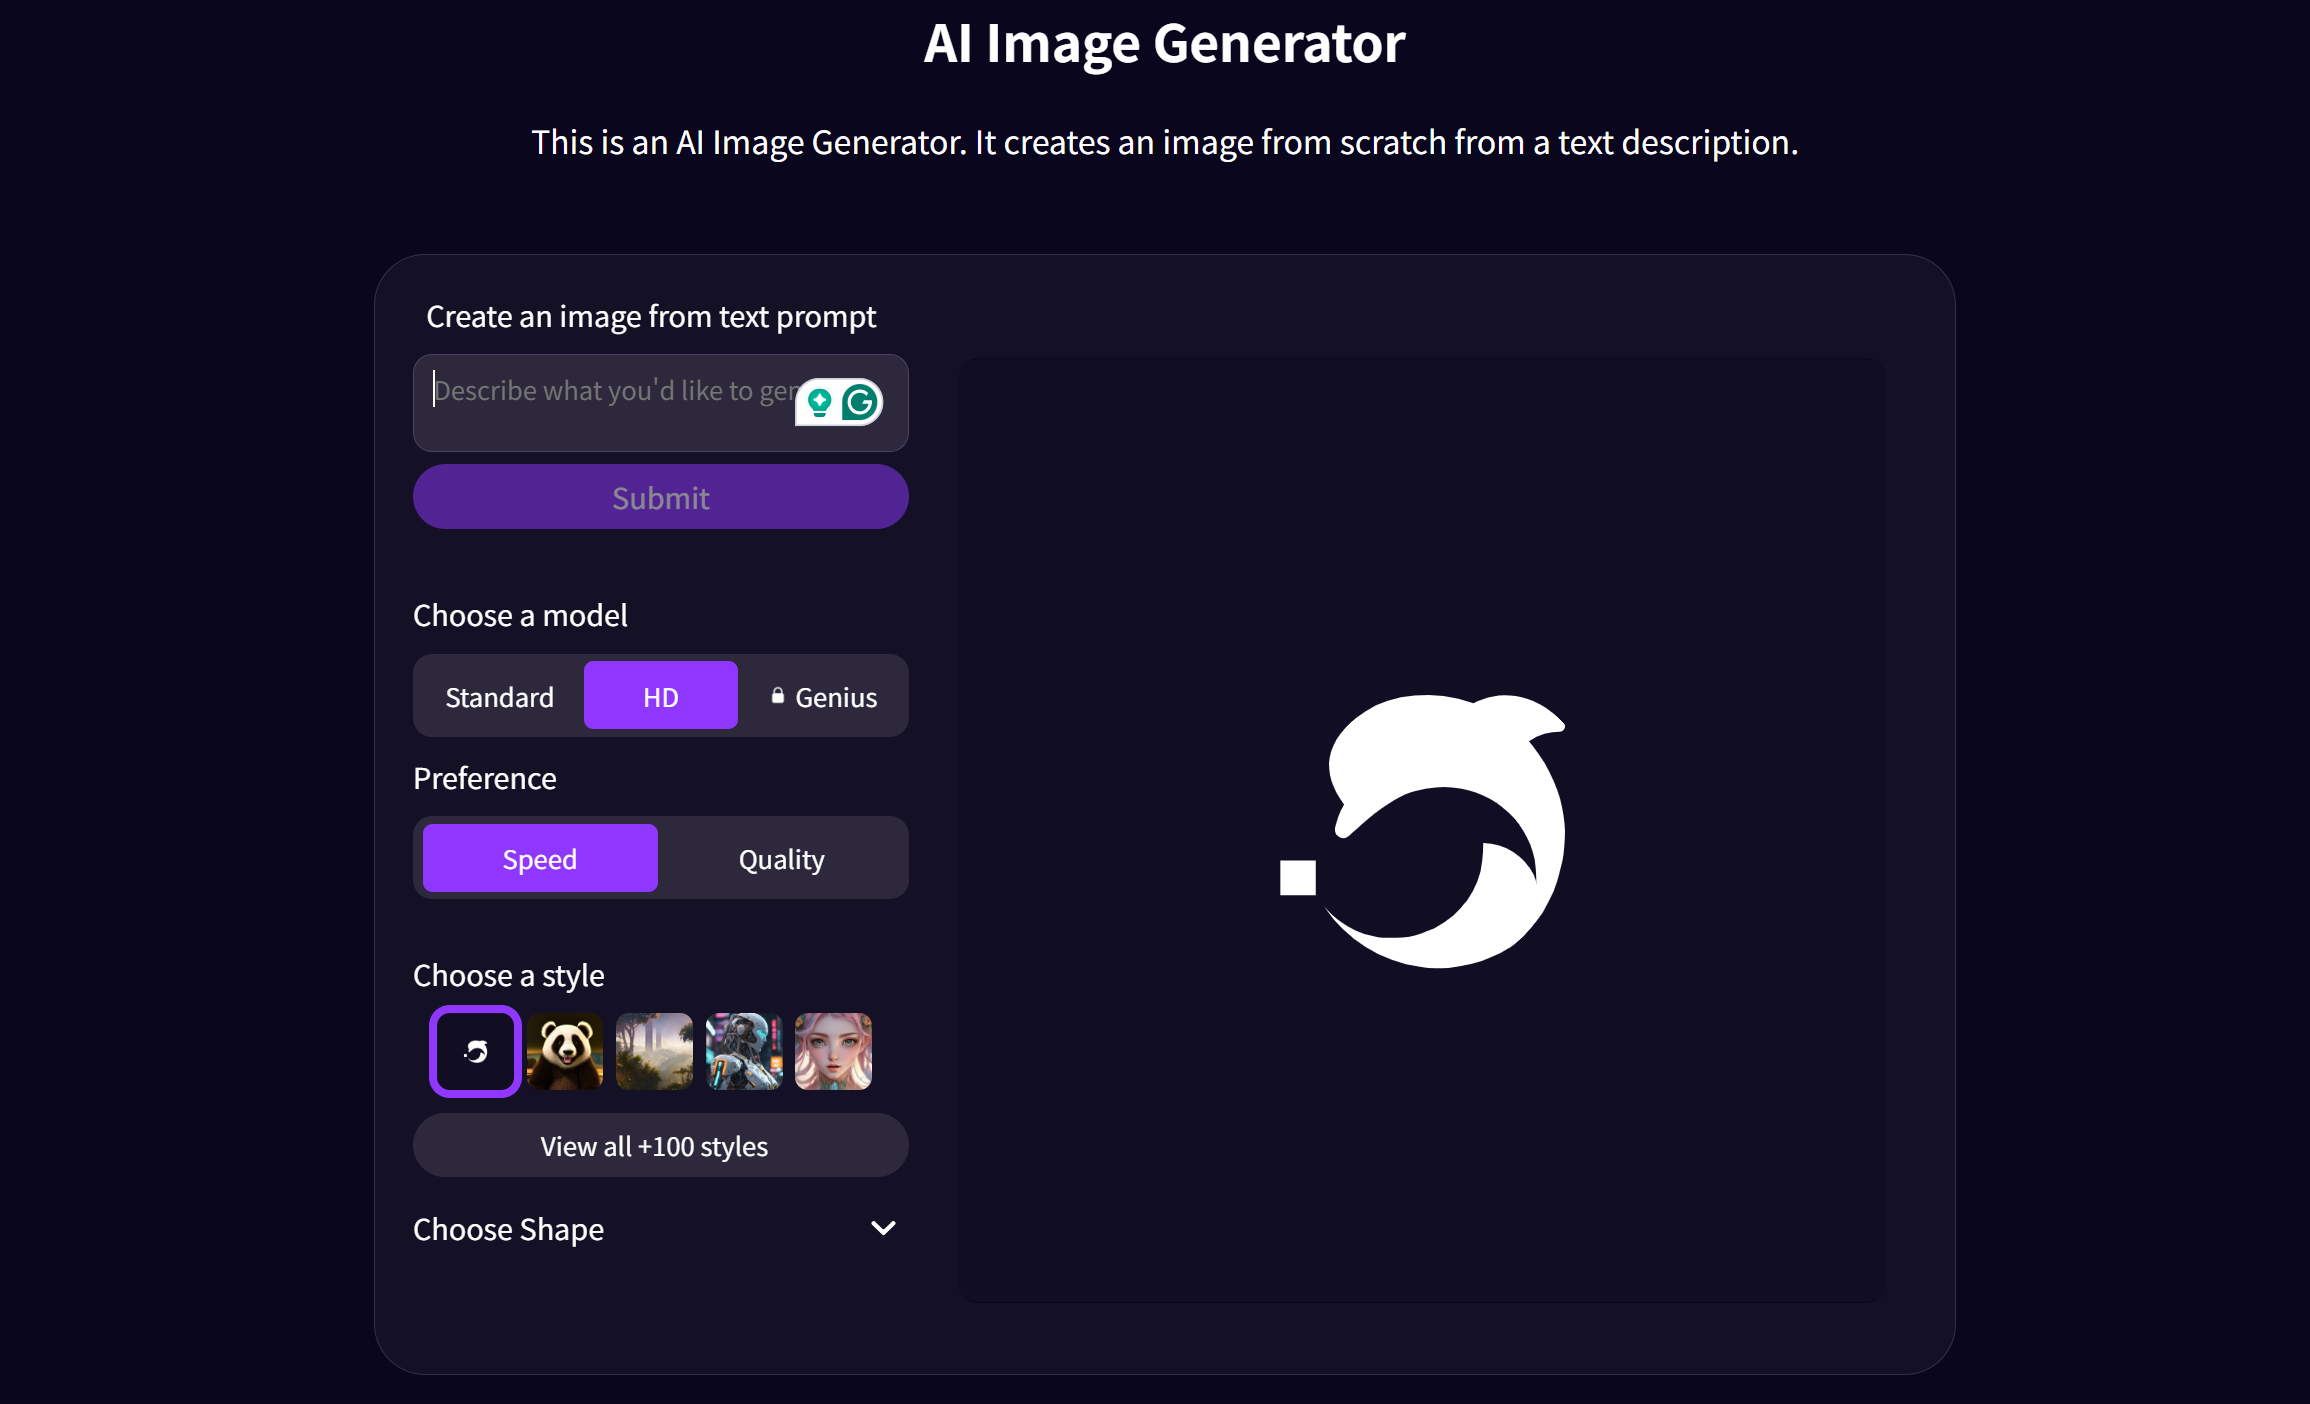Select the locked Genius model tab
Viewport: 2310px width, 1404px height.
click(x=824, y=695)
